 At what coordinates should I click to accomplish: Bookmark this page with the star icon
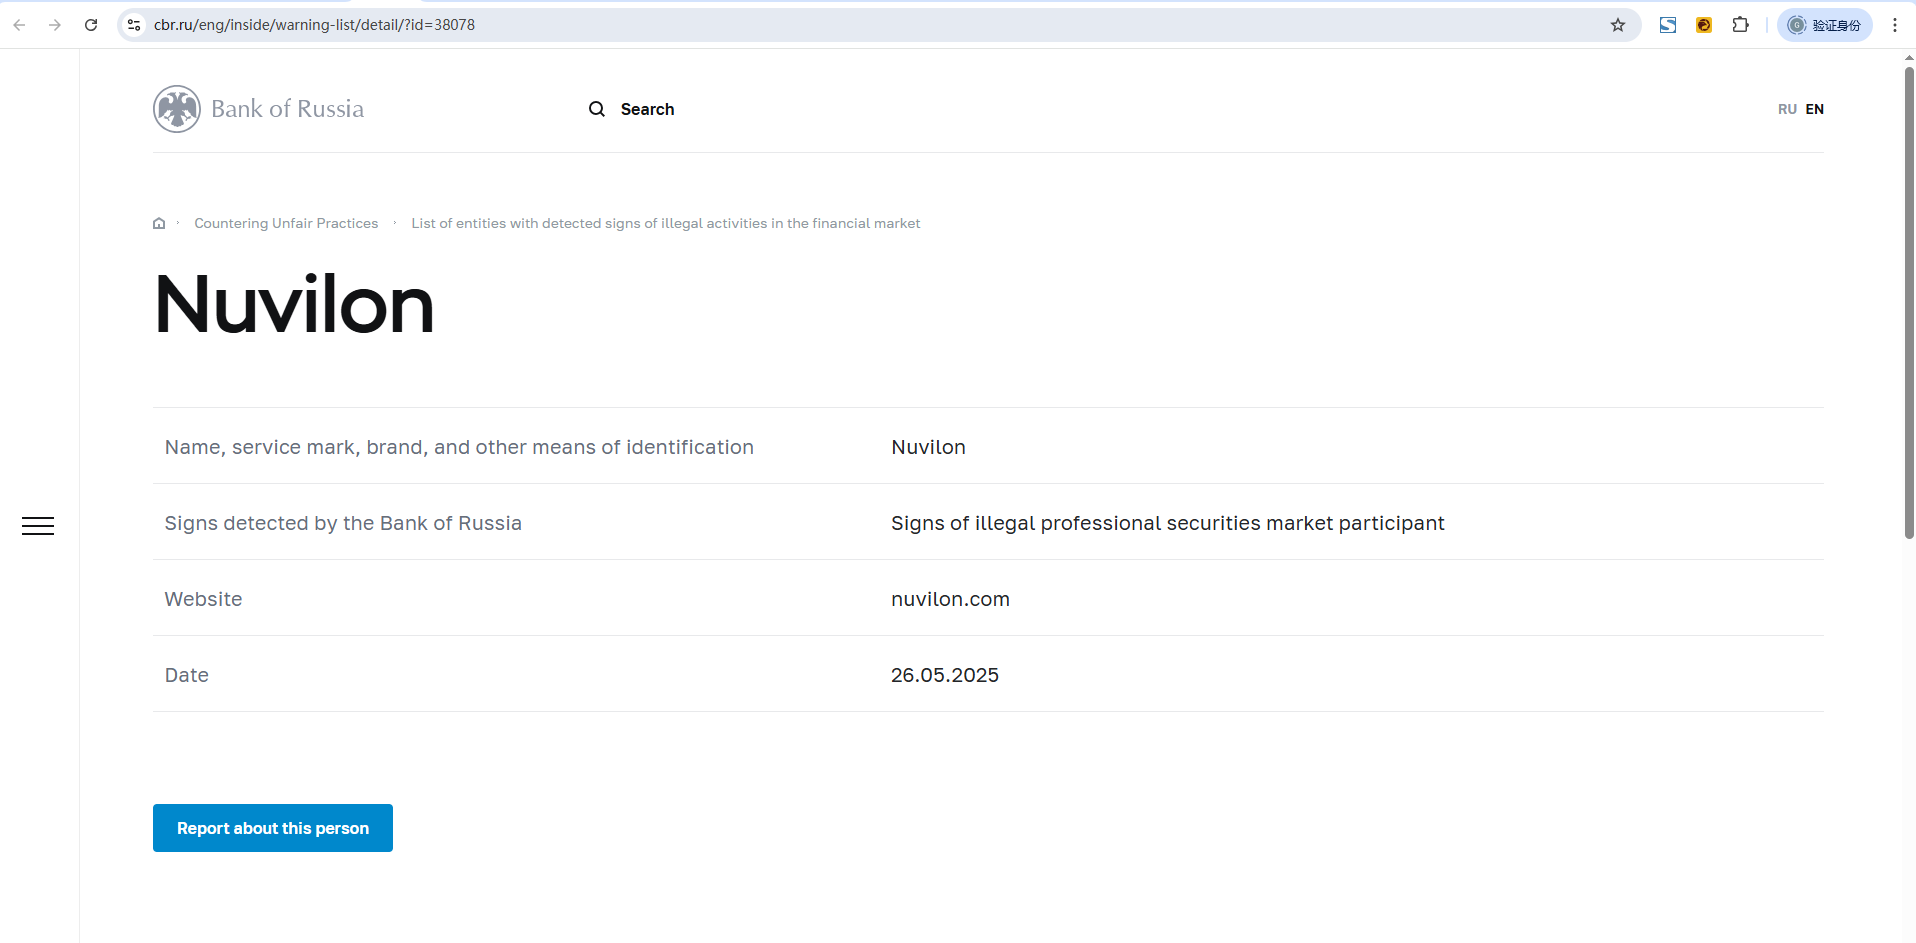1618,25
